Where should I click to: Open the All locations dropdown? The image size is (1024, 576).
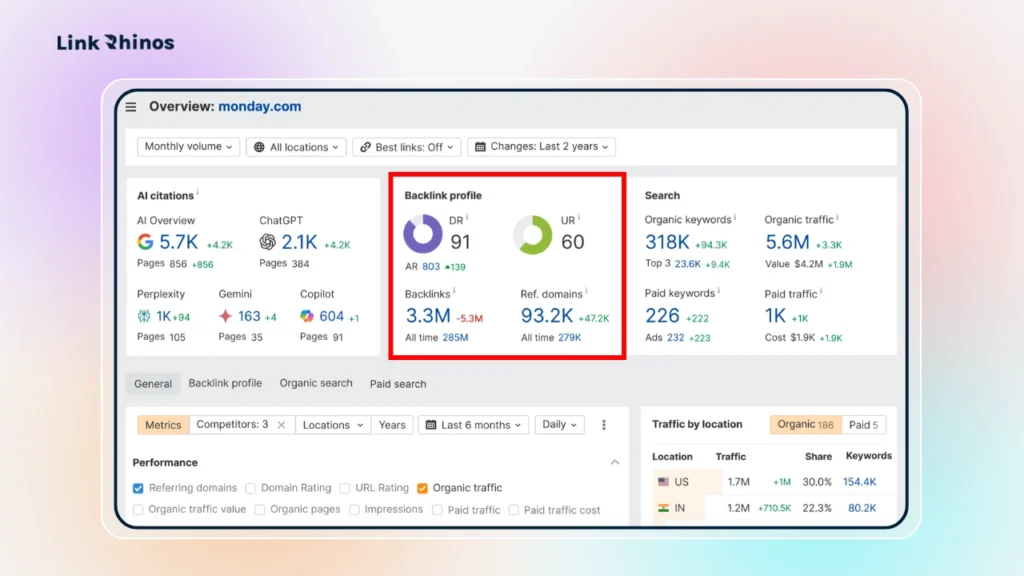296,147
